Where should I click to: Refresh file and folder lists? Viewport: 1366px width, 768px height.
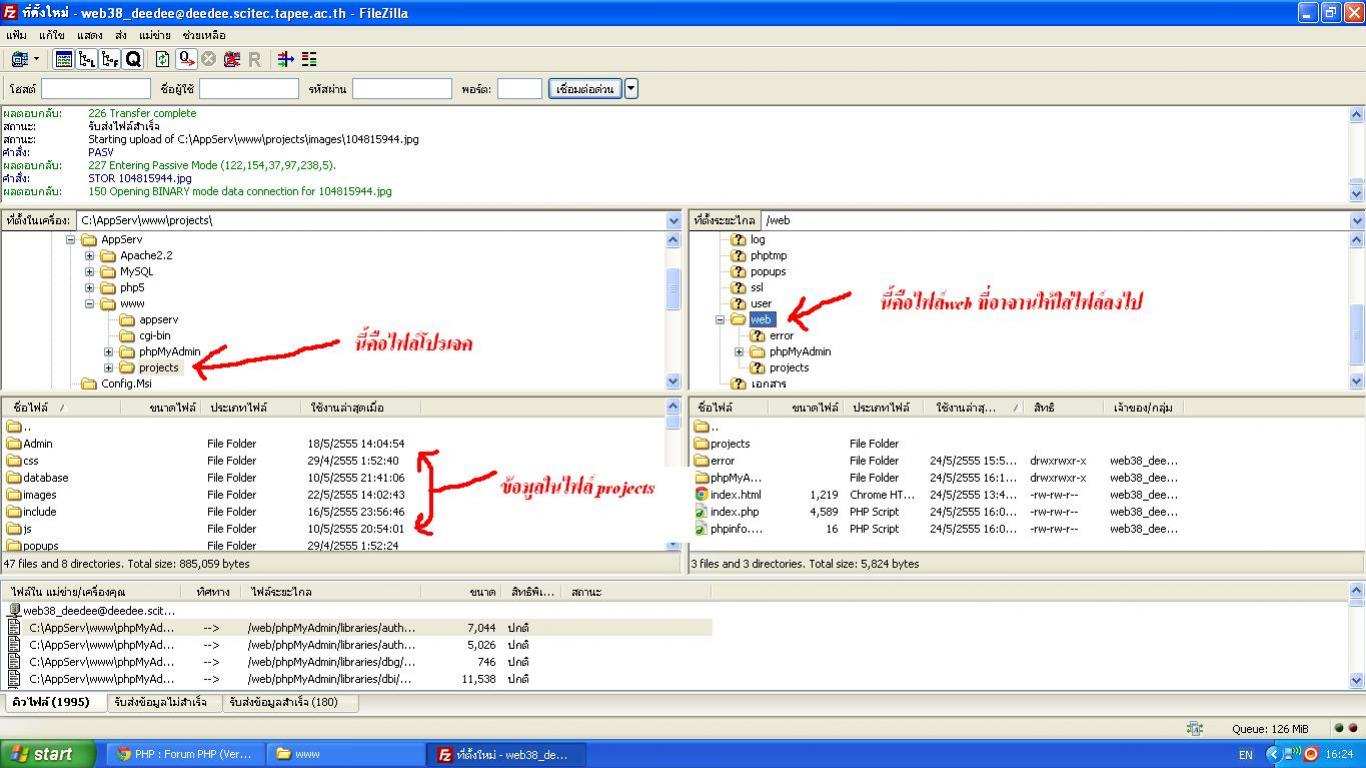162,59
